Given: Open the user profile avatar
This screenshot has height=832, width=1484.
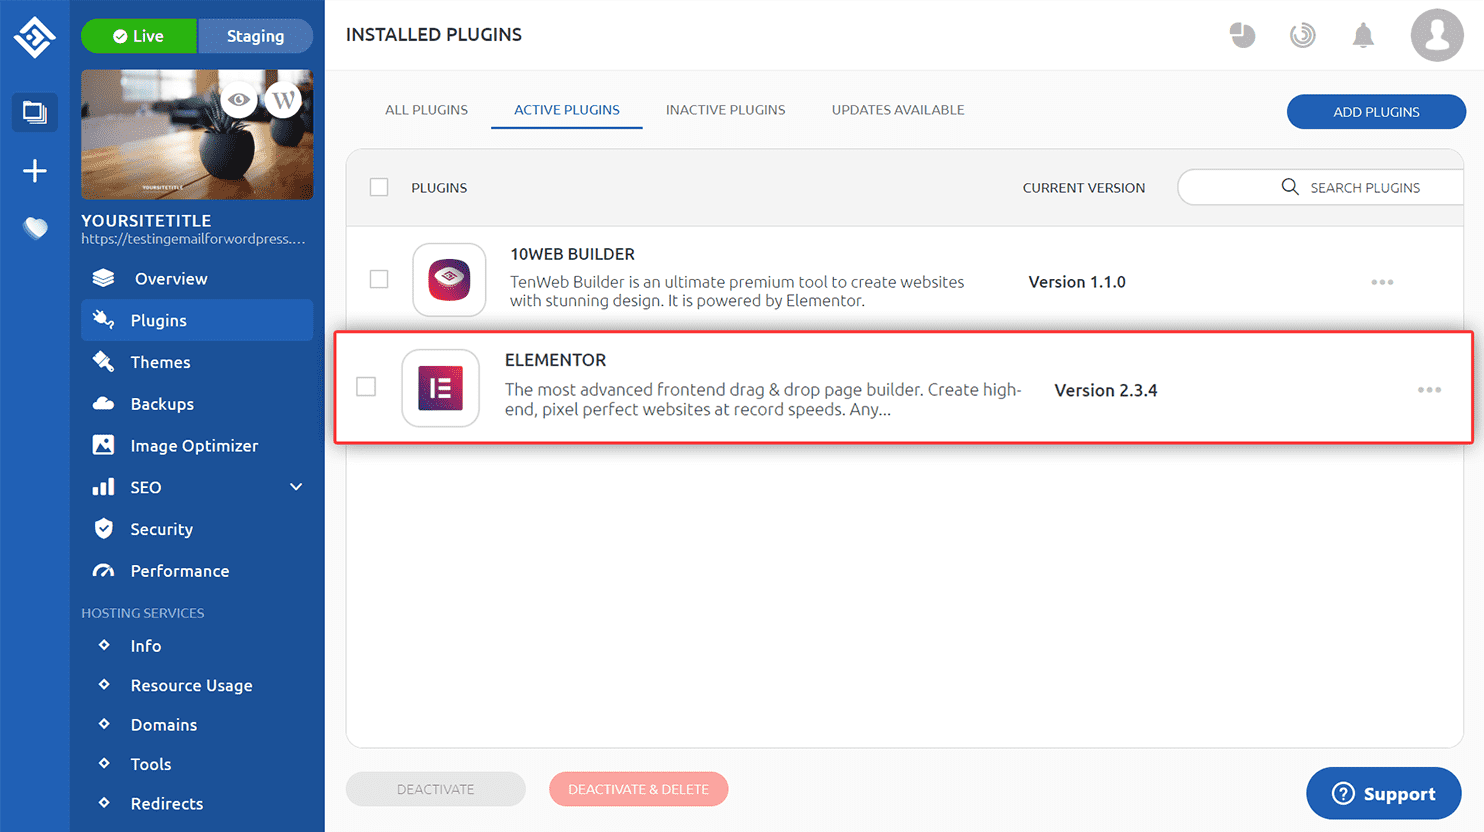Looking at the screenshot, I should [x=1437, y=35].
